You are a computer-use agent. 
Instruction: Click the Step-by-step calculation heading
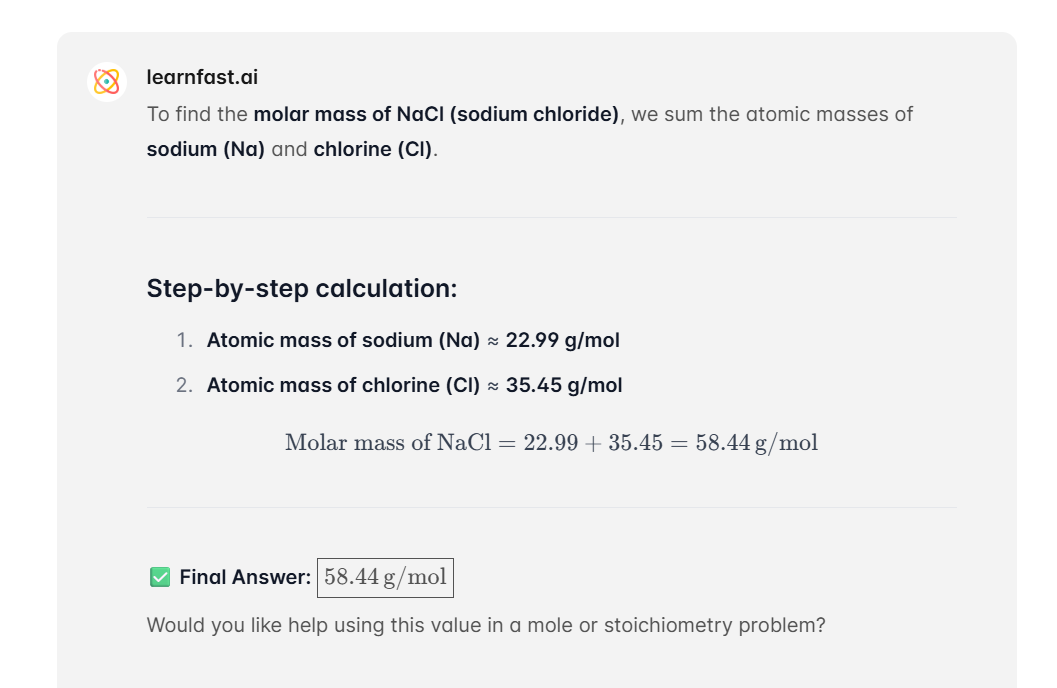coord(302,288)
